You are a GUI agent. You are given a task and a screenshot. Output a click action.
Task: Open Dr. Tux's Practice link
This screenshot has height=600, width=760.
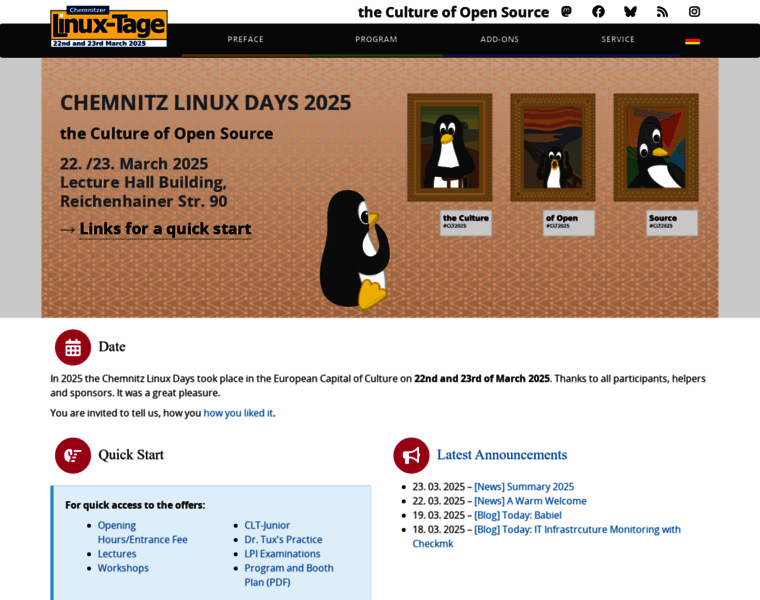[x=283, y=539]
